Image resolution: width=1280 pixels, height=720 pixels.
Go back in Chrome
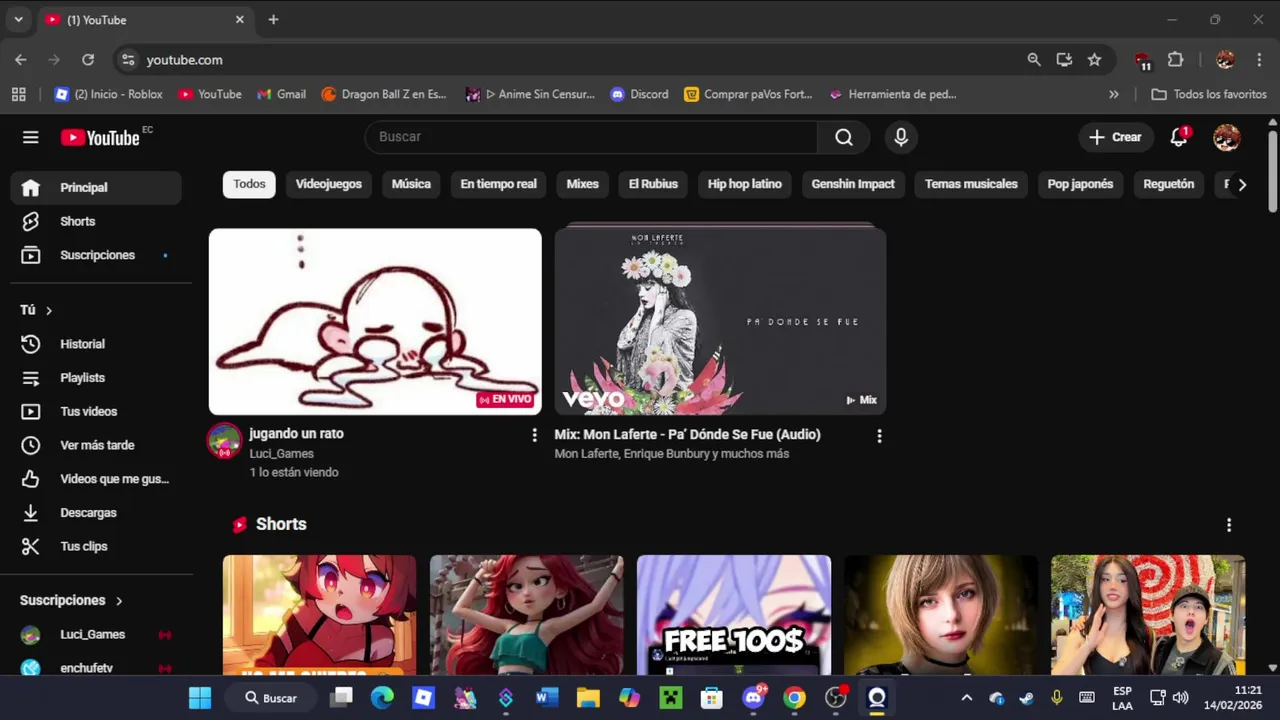(x=21, y=60)
